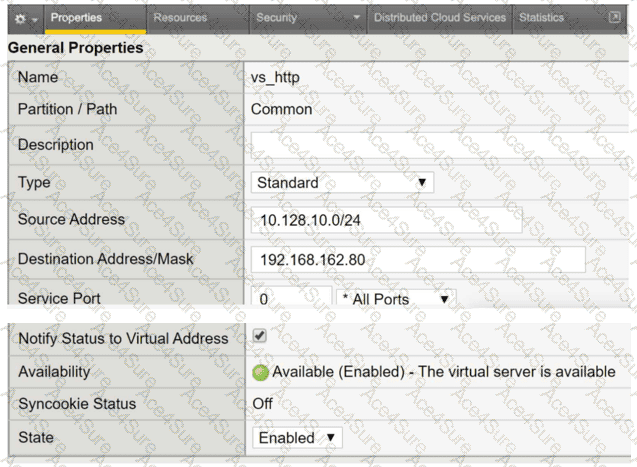The width and height of the screenshot is (637, 467).
Task: Click the vs_http name value
Action: point(275,77)
